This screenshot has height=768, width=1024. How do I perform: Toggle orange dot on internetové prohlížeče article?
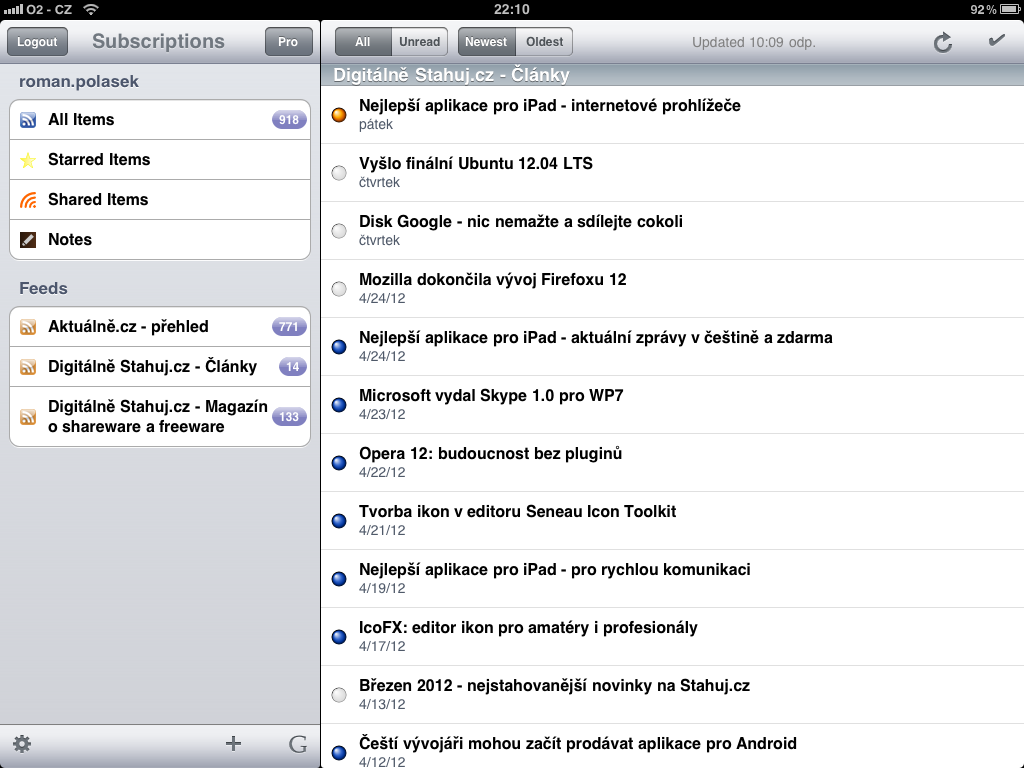point(339,115)
